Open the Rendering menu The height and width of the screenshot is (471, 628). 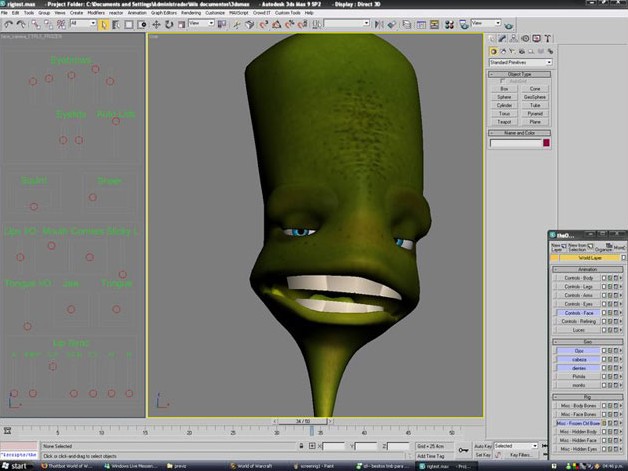[x=190, y=13]
